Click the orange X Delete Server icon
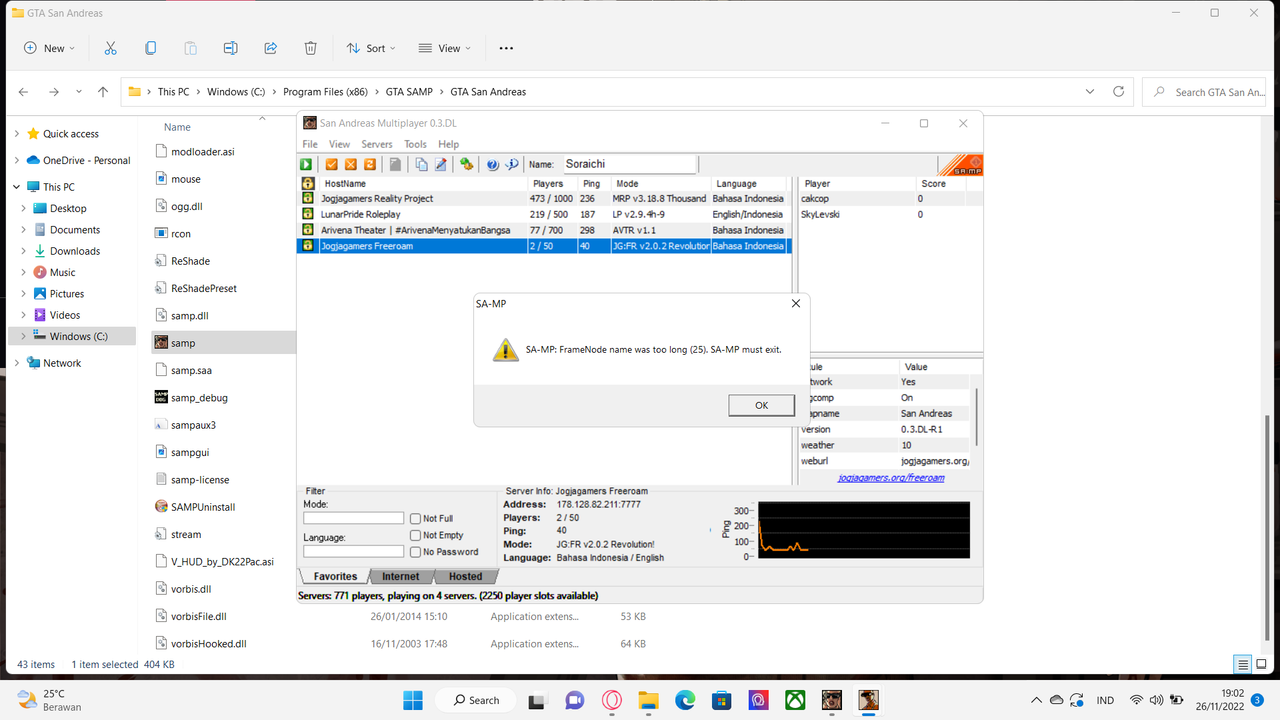Screen dimensions: 1280x720 click(351, 164)
